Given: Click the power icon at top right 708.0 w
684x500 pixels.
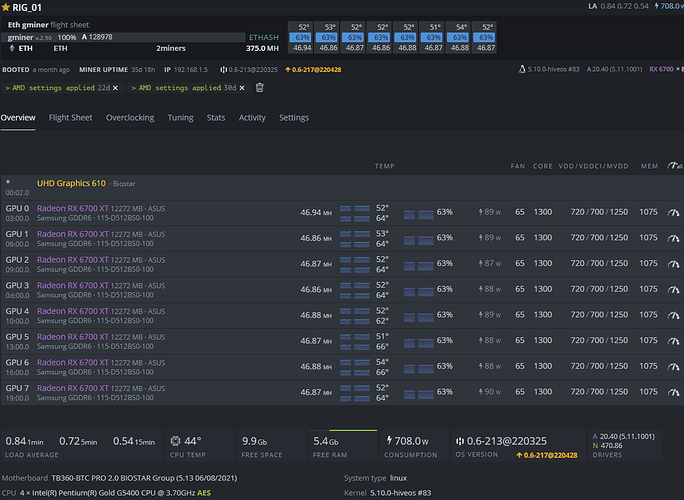Looking at the screenshot, I should click(656, 6).
